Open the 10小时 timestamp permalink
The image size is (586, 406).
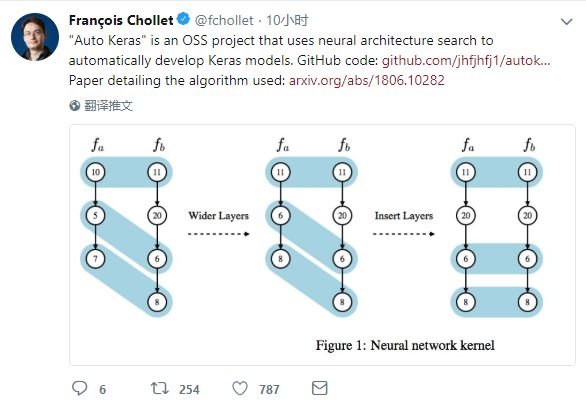click(x=287, y=20)
